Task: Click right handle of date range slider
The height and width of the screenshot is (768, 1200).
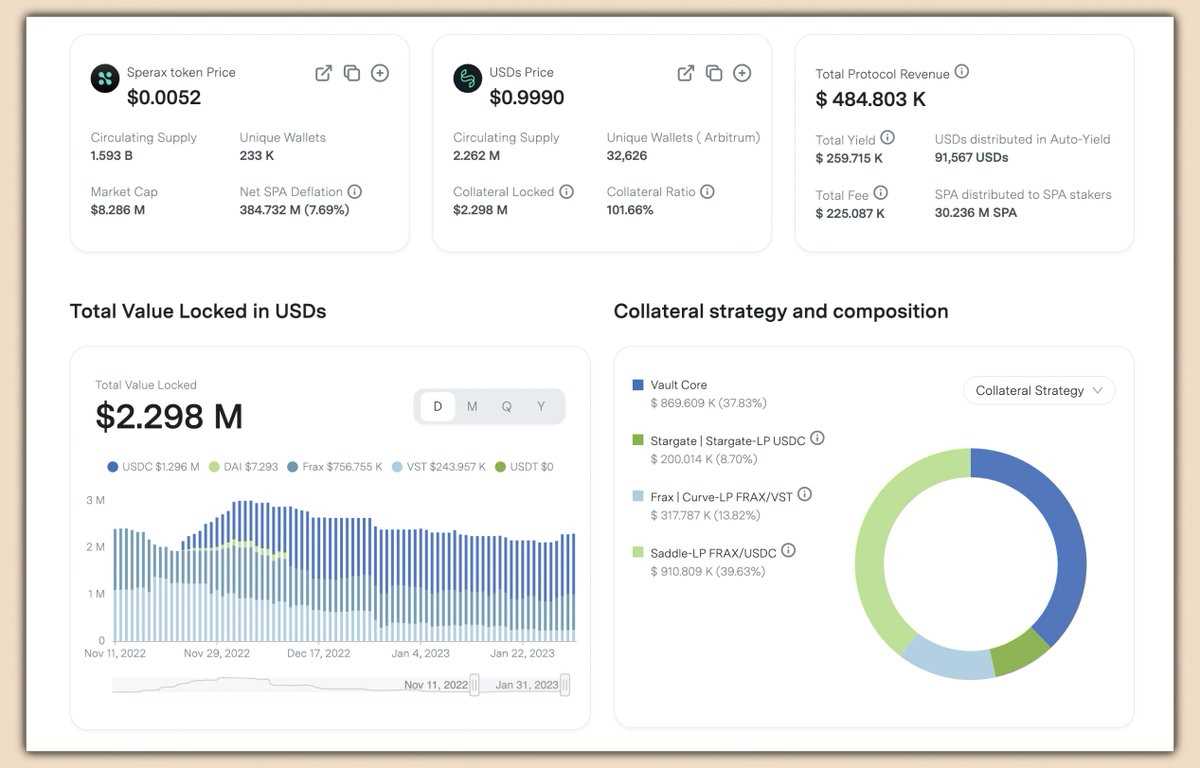Action: pyautogui.click(x=565, y=685)
